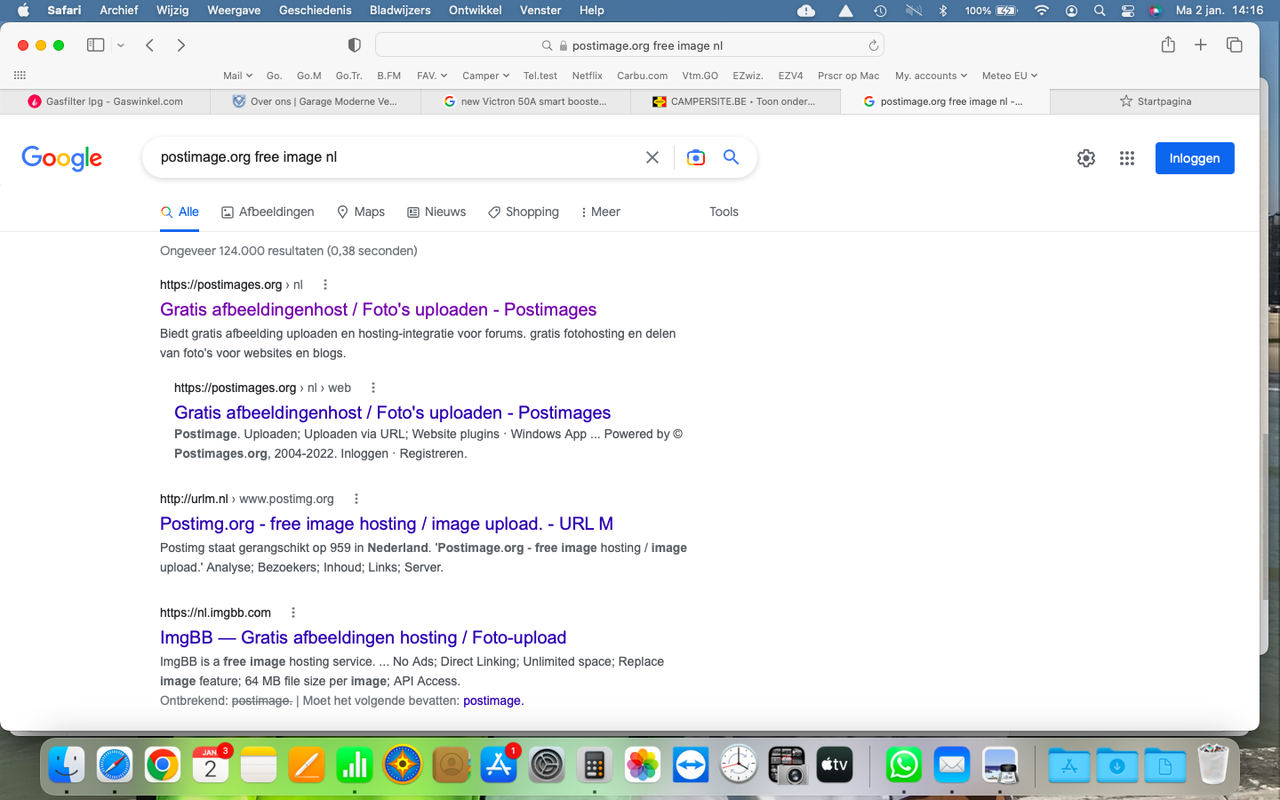Open the Archief menu
The width and height of the screenshot is (1280, 800).
click(x=120, y=10)
